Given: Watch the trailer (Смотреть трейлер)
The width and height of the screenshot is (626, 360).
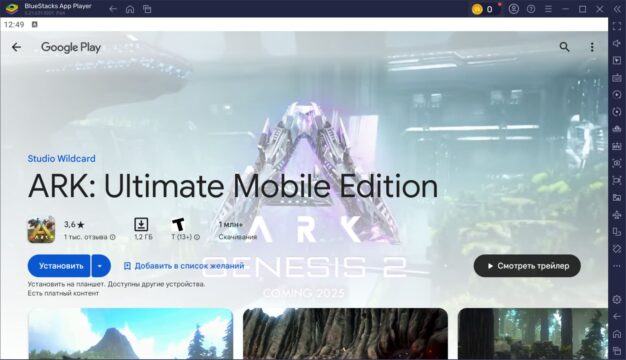Looking at the screenshot, I should [x=527, y=266].
